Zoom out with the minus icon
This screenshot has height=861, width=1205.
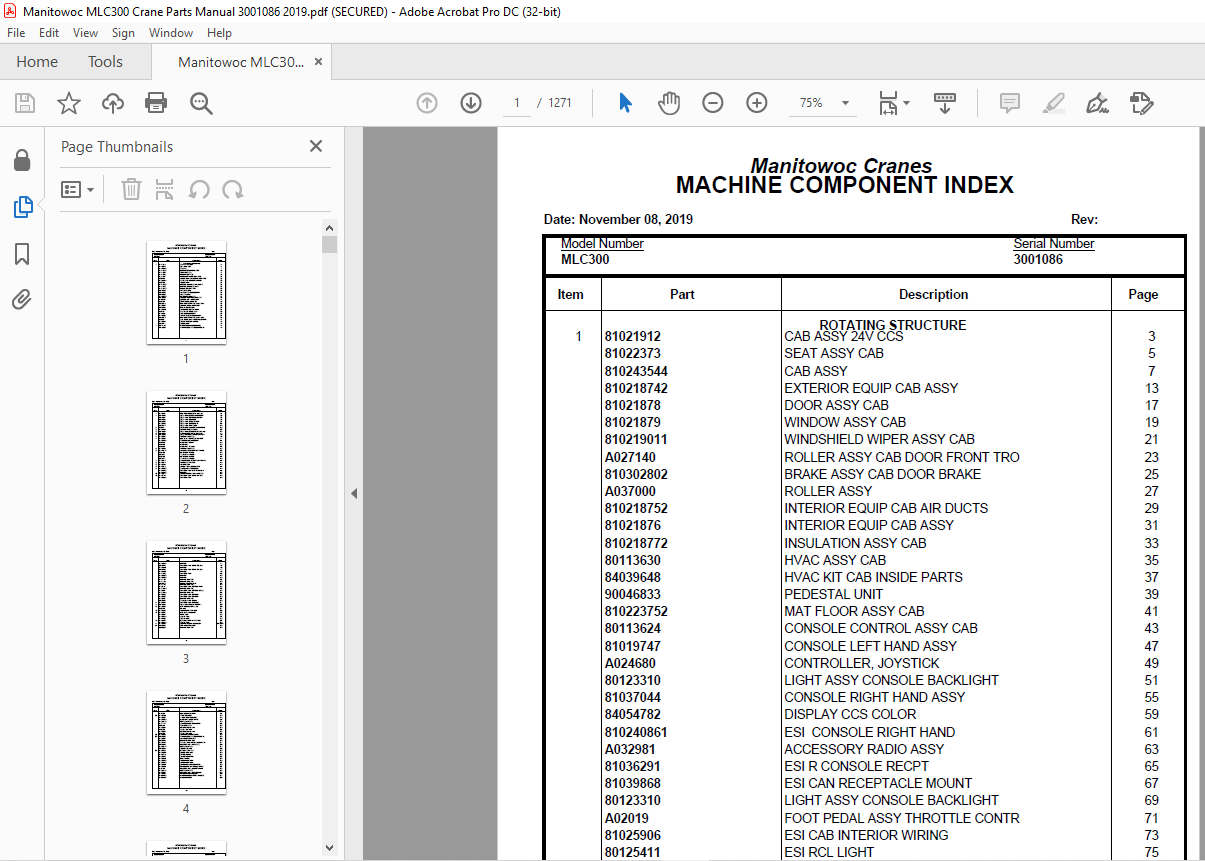click(713, 103)
